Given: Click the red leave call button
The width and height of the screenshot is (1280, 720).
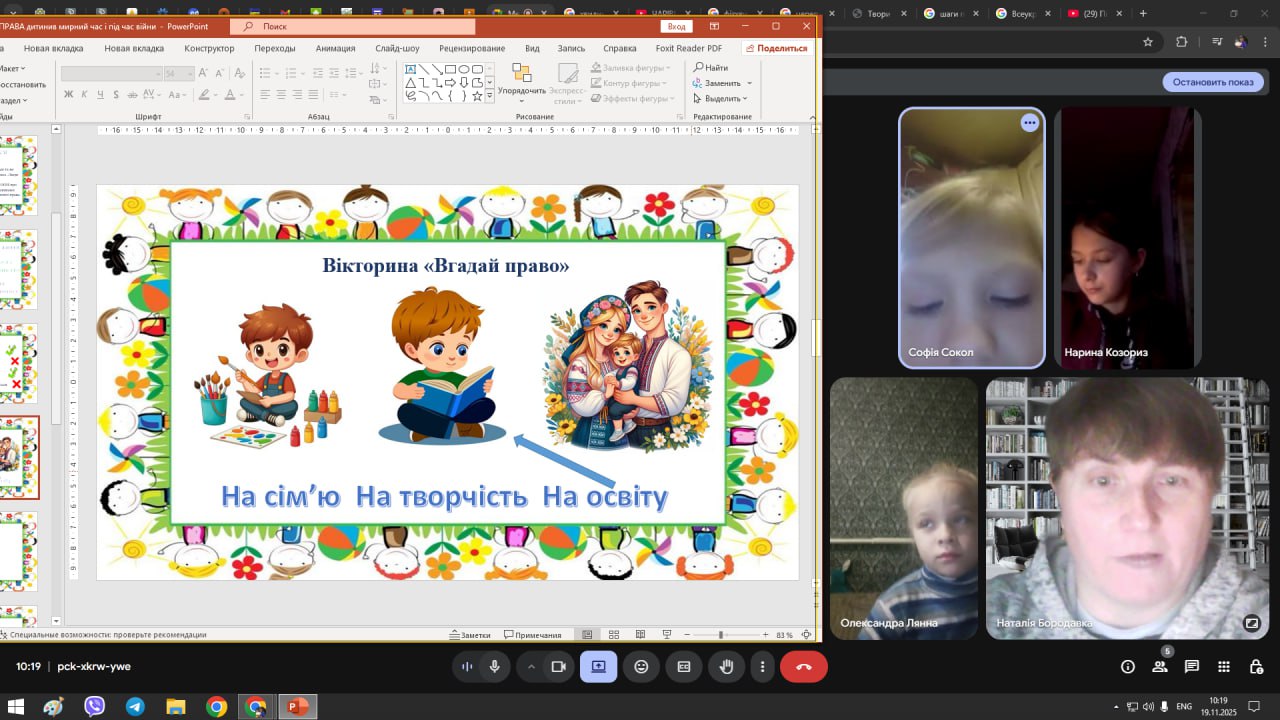Looking at the screenshot, I should click(803, 667).
